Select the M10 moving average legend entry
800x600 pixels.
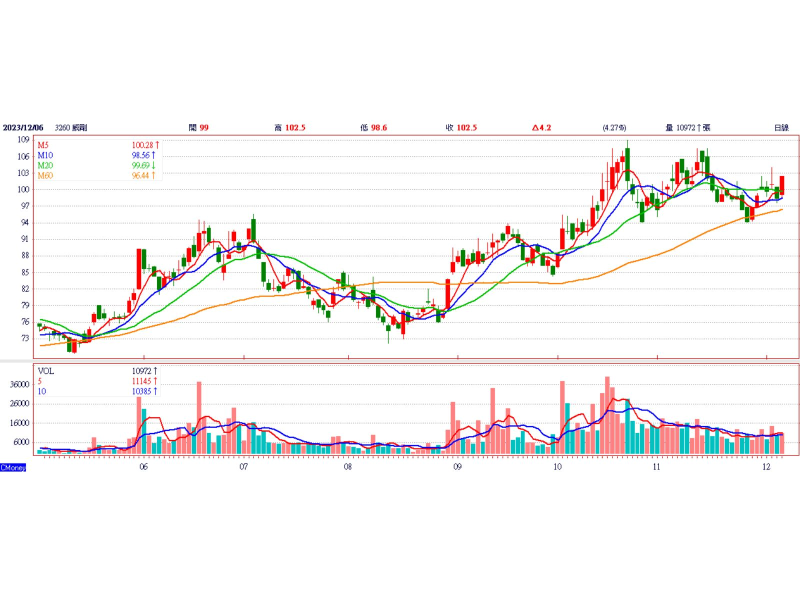click(46, 156)
